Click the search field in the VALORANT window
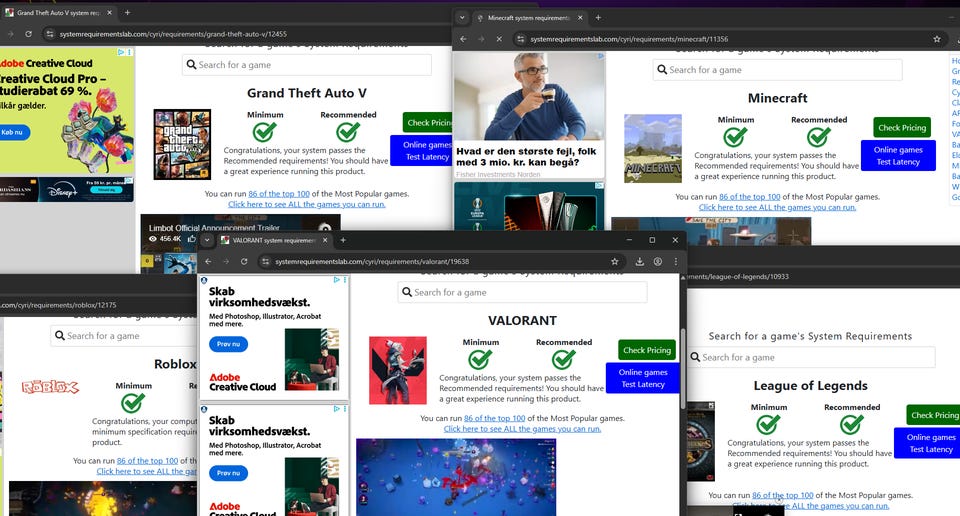Screen dimensions: 960x516 (522, 293)
